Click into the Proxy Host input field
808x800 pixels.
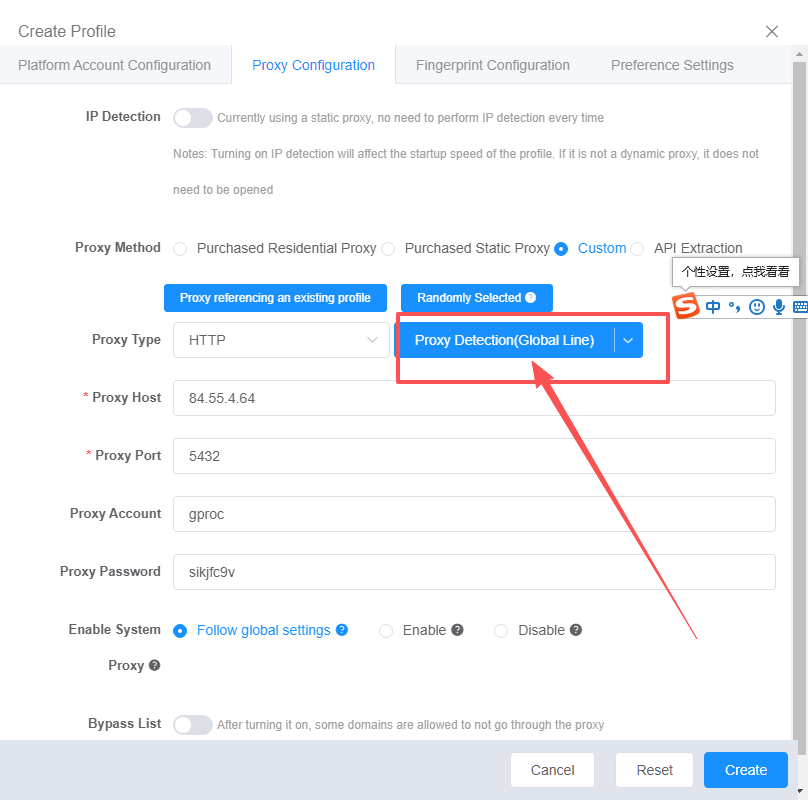click(474, 398)
